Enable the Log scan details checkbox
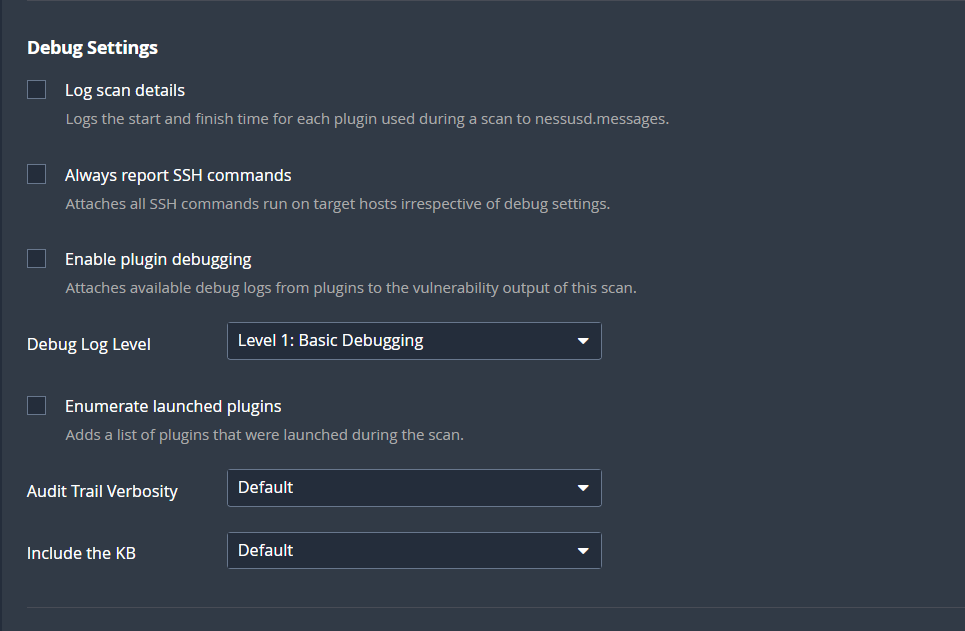Screen dimensions: 965x631 coord(36,89)
